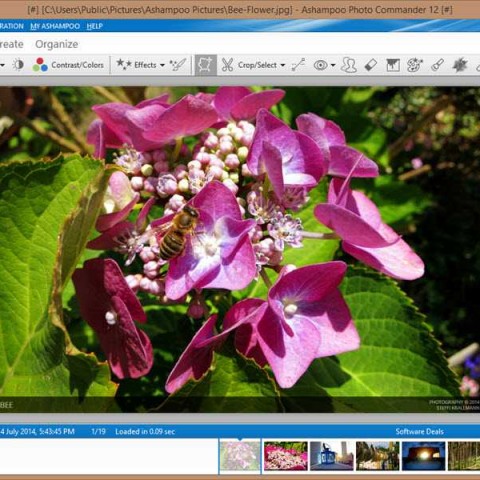The height and width of the screenshot is (480, 480).
Task: Select the straighten line tool
Action: point(298,65)
